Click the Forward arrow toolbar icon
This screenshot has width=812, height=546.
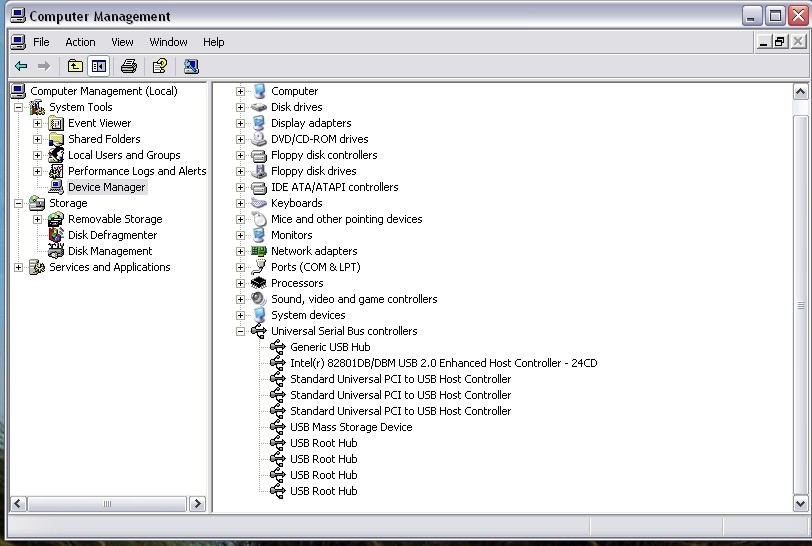pos(44,66)
